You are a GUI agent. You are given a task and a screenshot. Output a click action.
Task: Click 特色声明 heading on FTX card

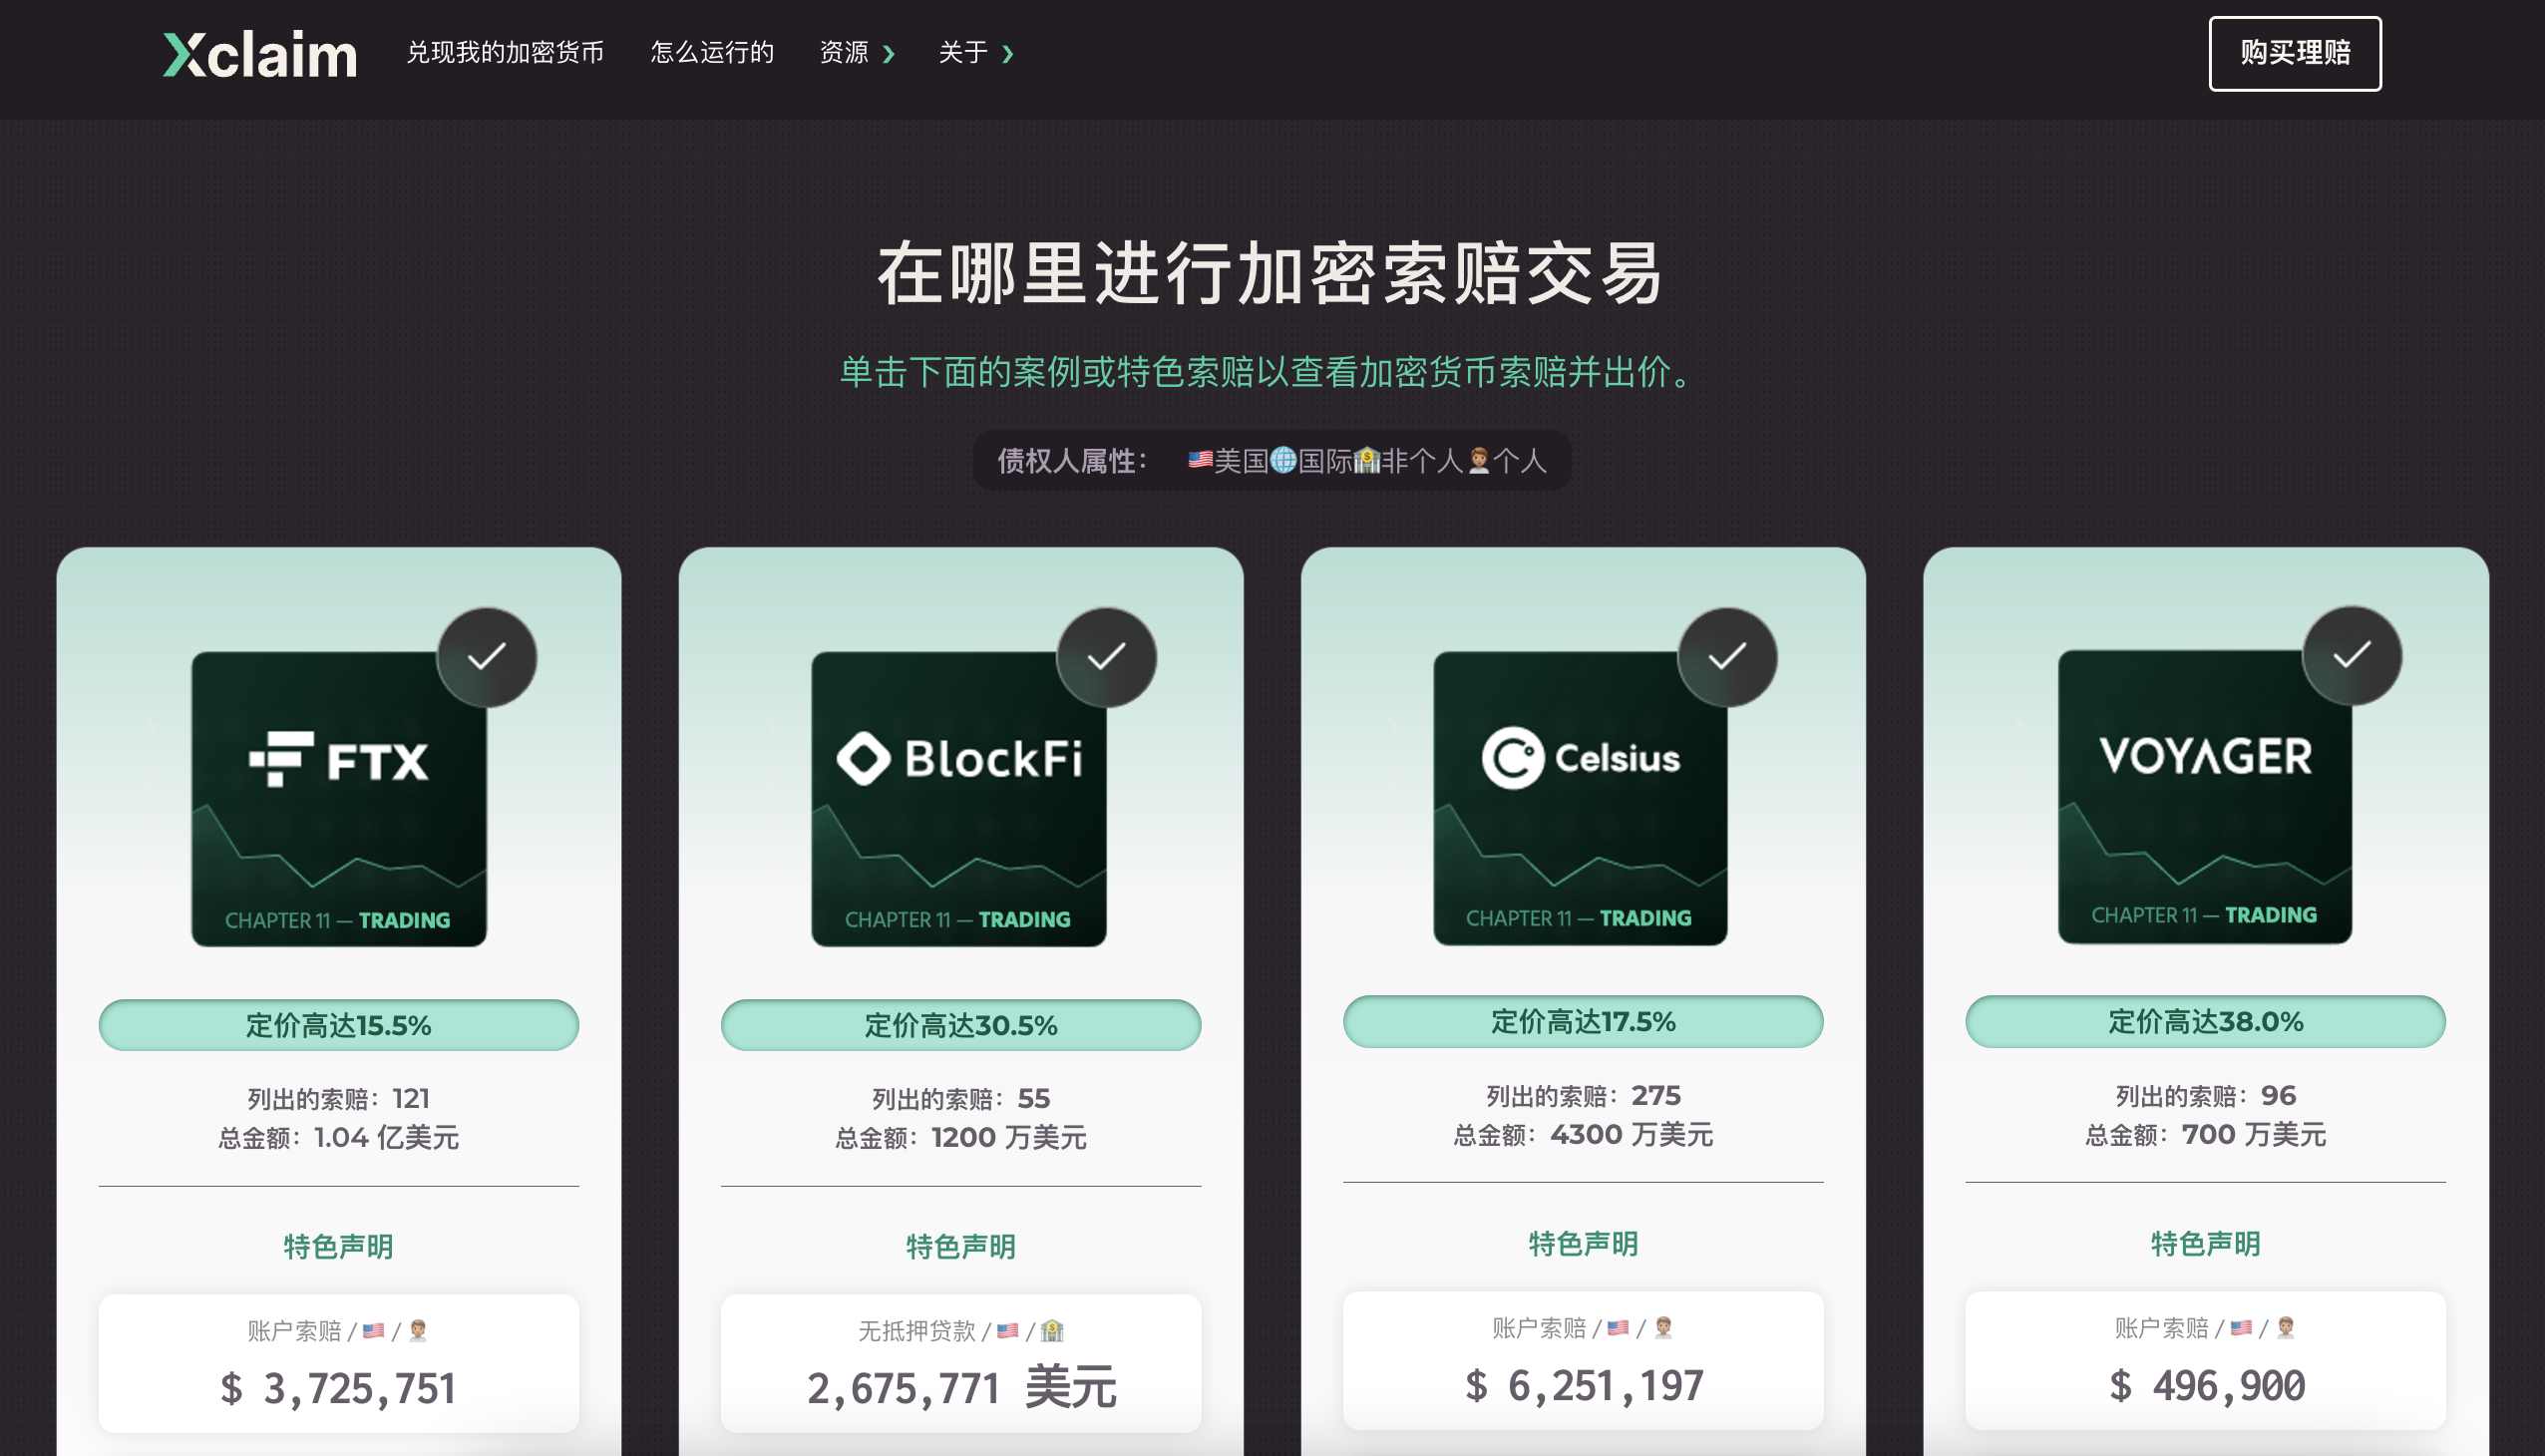pos(339,1247)
